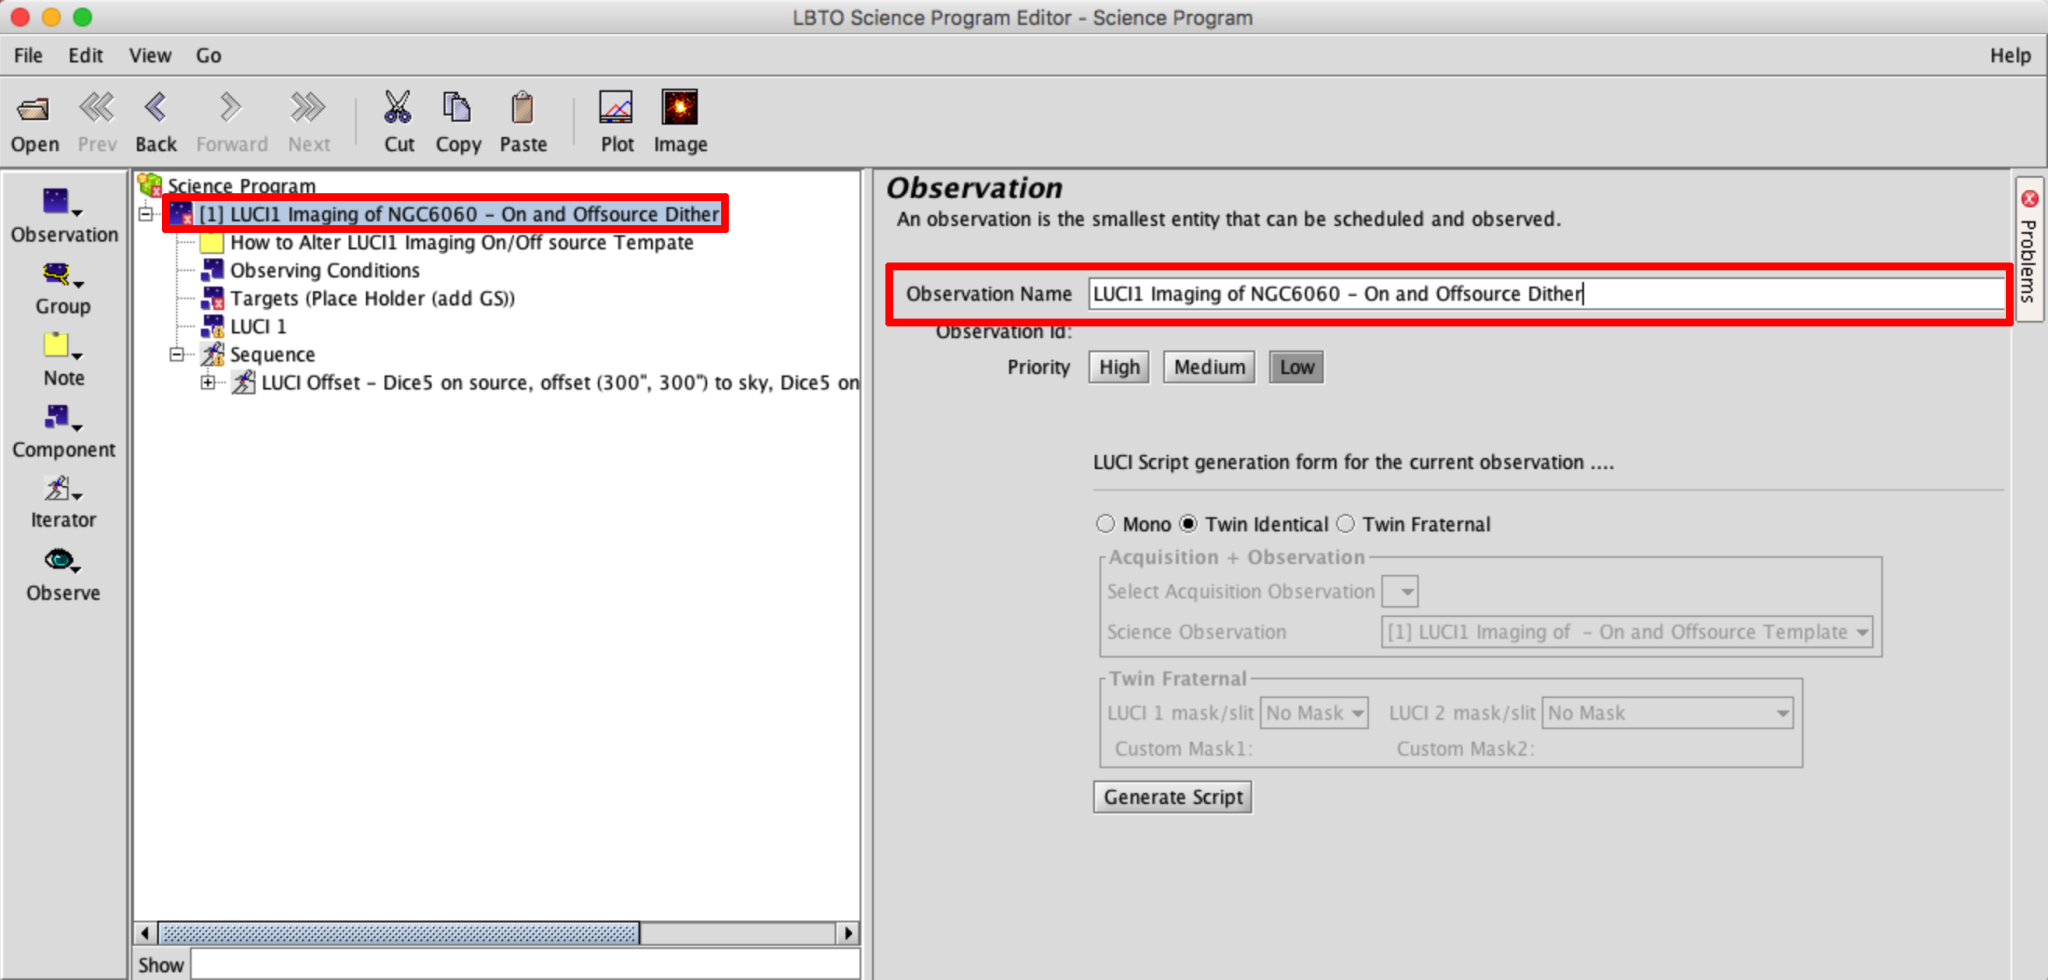This screenshot has width=2048, height=980.
Task: Add an Iterator from the sidebar
Action: (x=63, y=503)
